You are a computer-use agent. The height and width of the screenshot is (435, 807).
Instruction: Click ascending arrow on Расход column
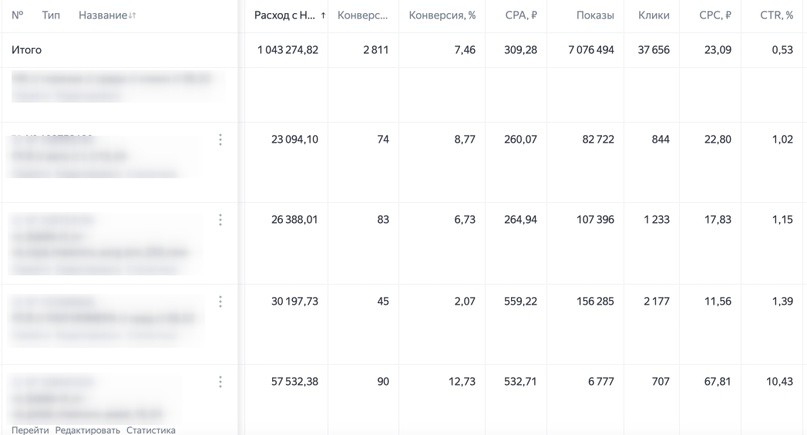323,15
